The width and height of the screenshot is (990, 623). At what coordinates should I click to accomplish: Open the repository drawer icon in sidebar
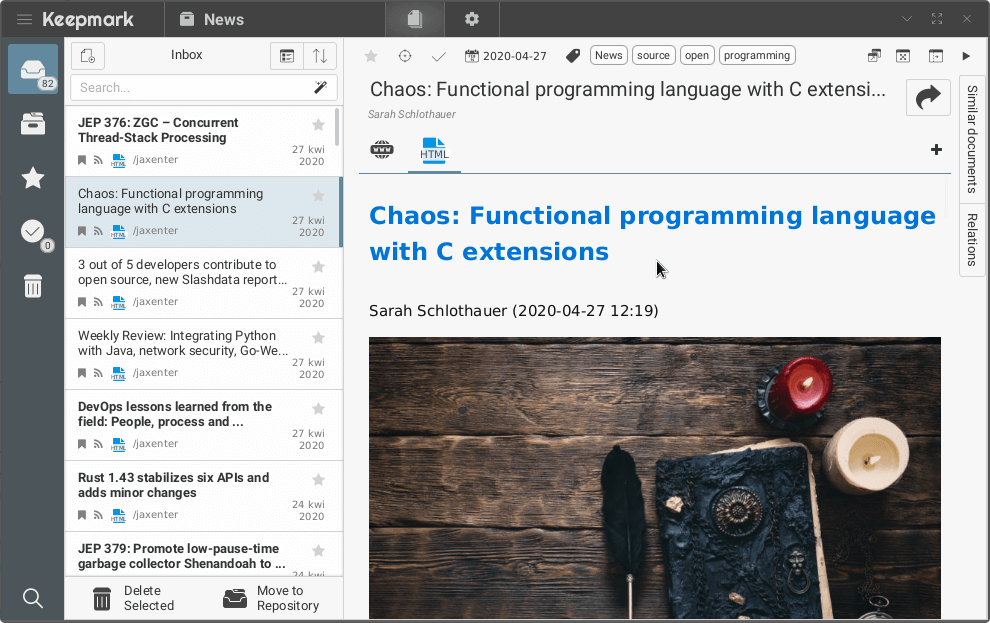(x=33, y=124)
